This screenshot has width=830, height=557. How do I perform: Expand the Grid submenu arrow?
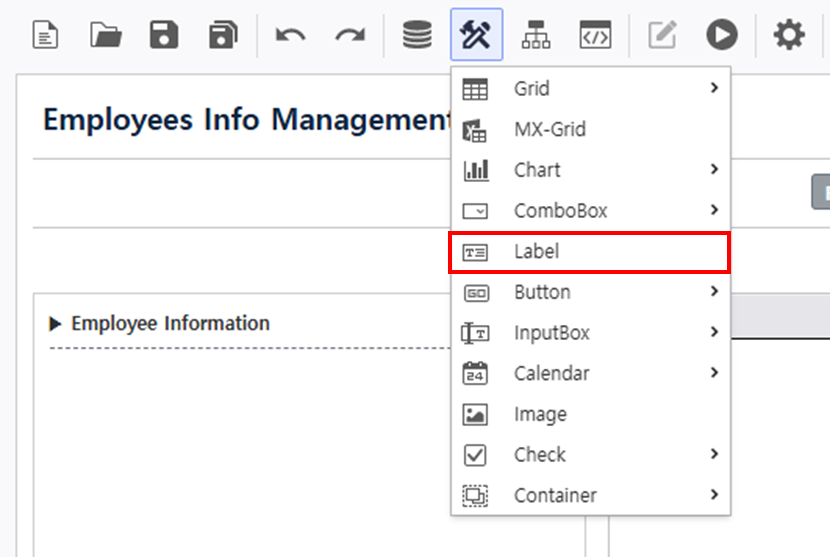(714, 88)
